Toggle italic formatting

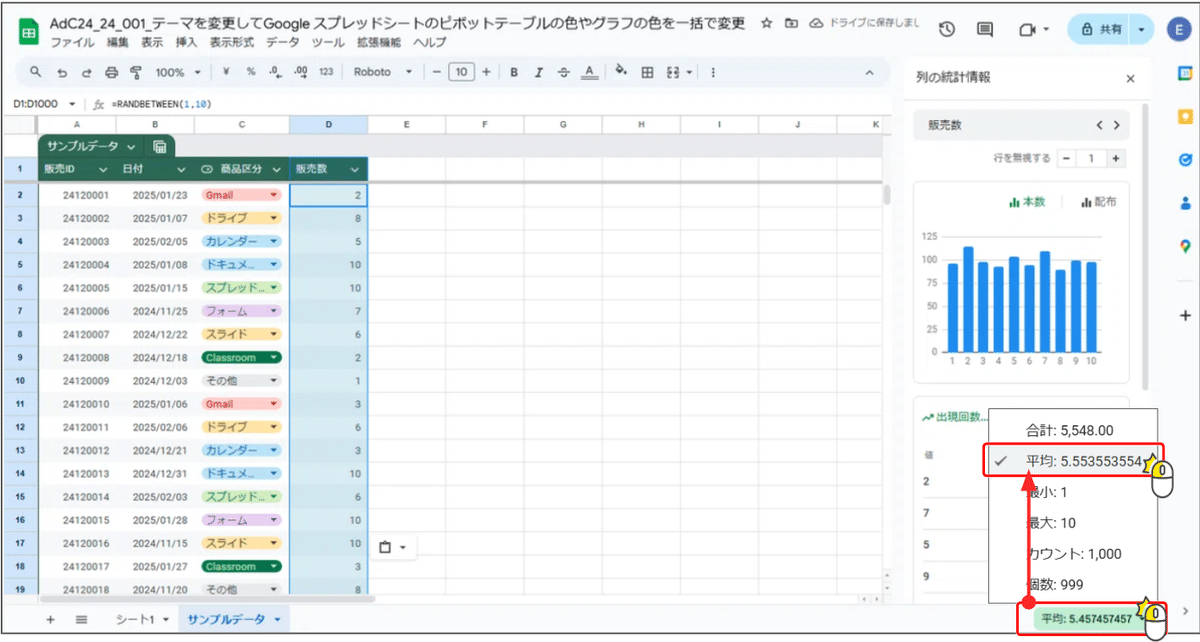[x=538, y=72]
